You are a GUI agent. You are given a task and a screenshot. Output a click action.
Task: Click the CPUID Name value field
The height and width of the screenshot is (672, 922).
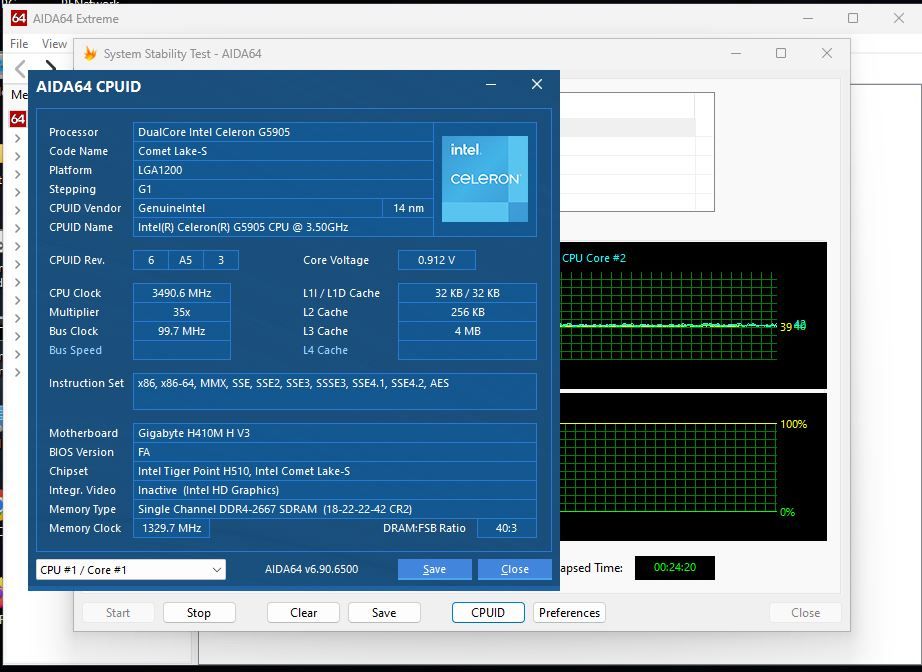tap(283, 227)
